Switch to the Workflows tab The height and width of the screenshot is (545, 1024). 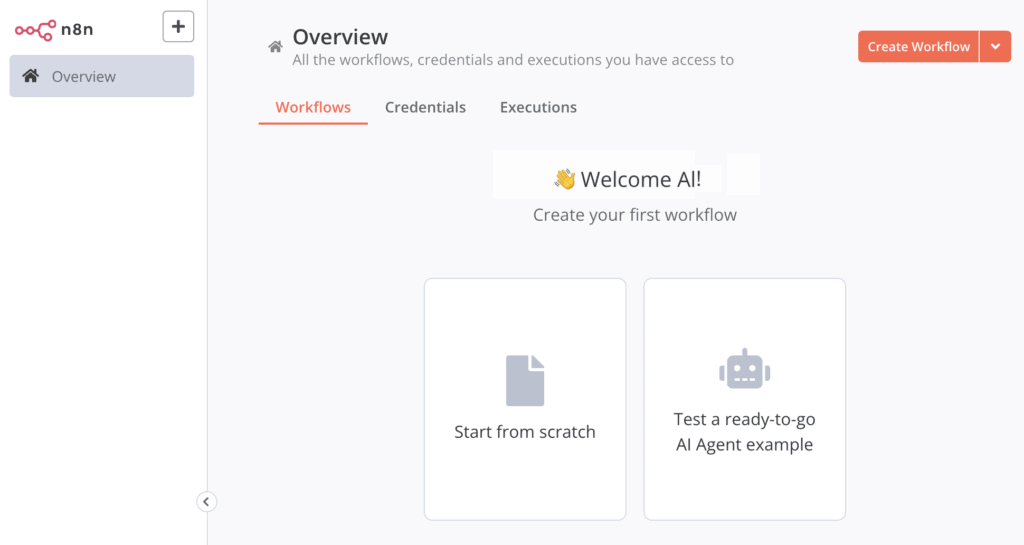click(313, 107)
